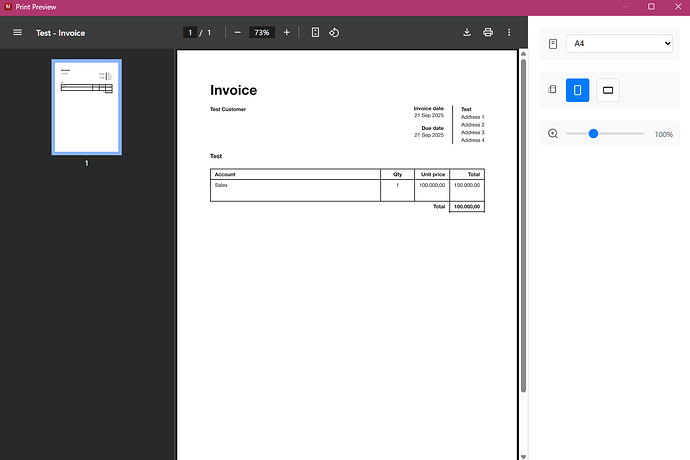Screen dimensions: 690x460
Task: Open the more actions three-dot menu
Action: click(509, 33)
